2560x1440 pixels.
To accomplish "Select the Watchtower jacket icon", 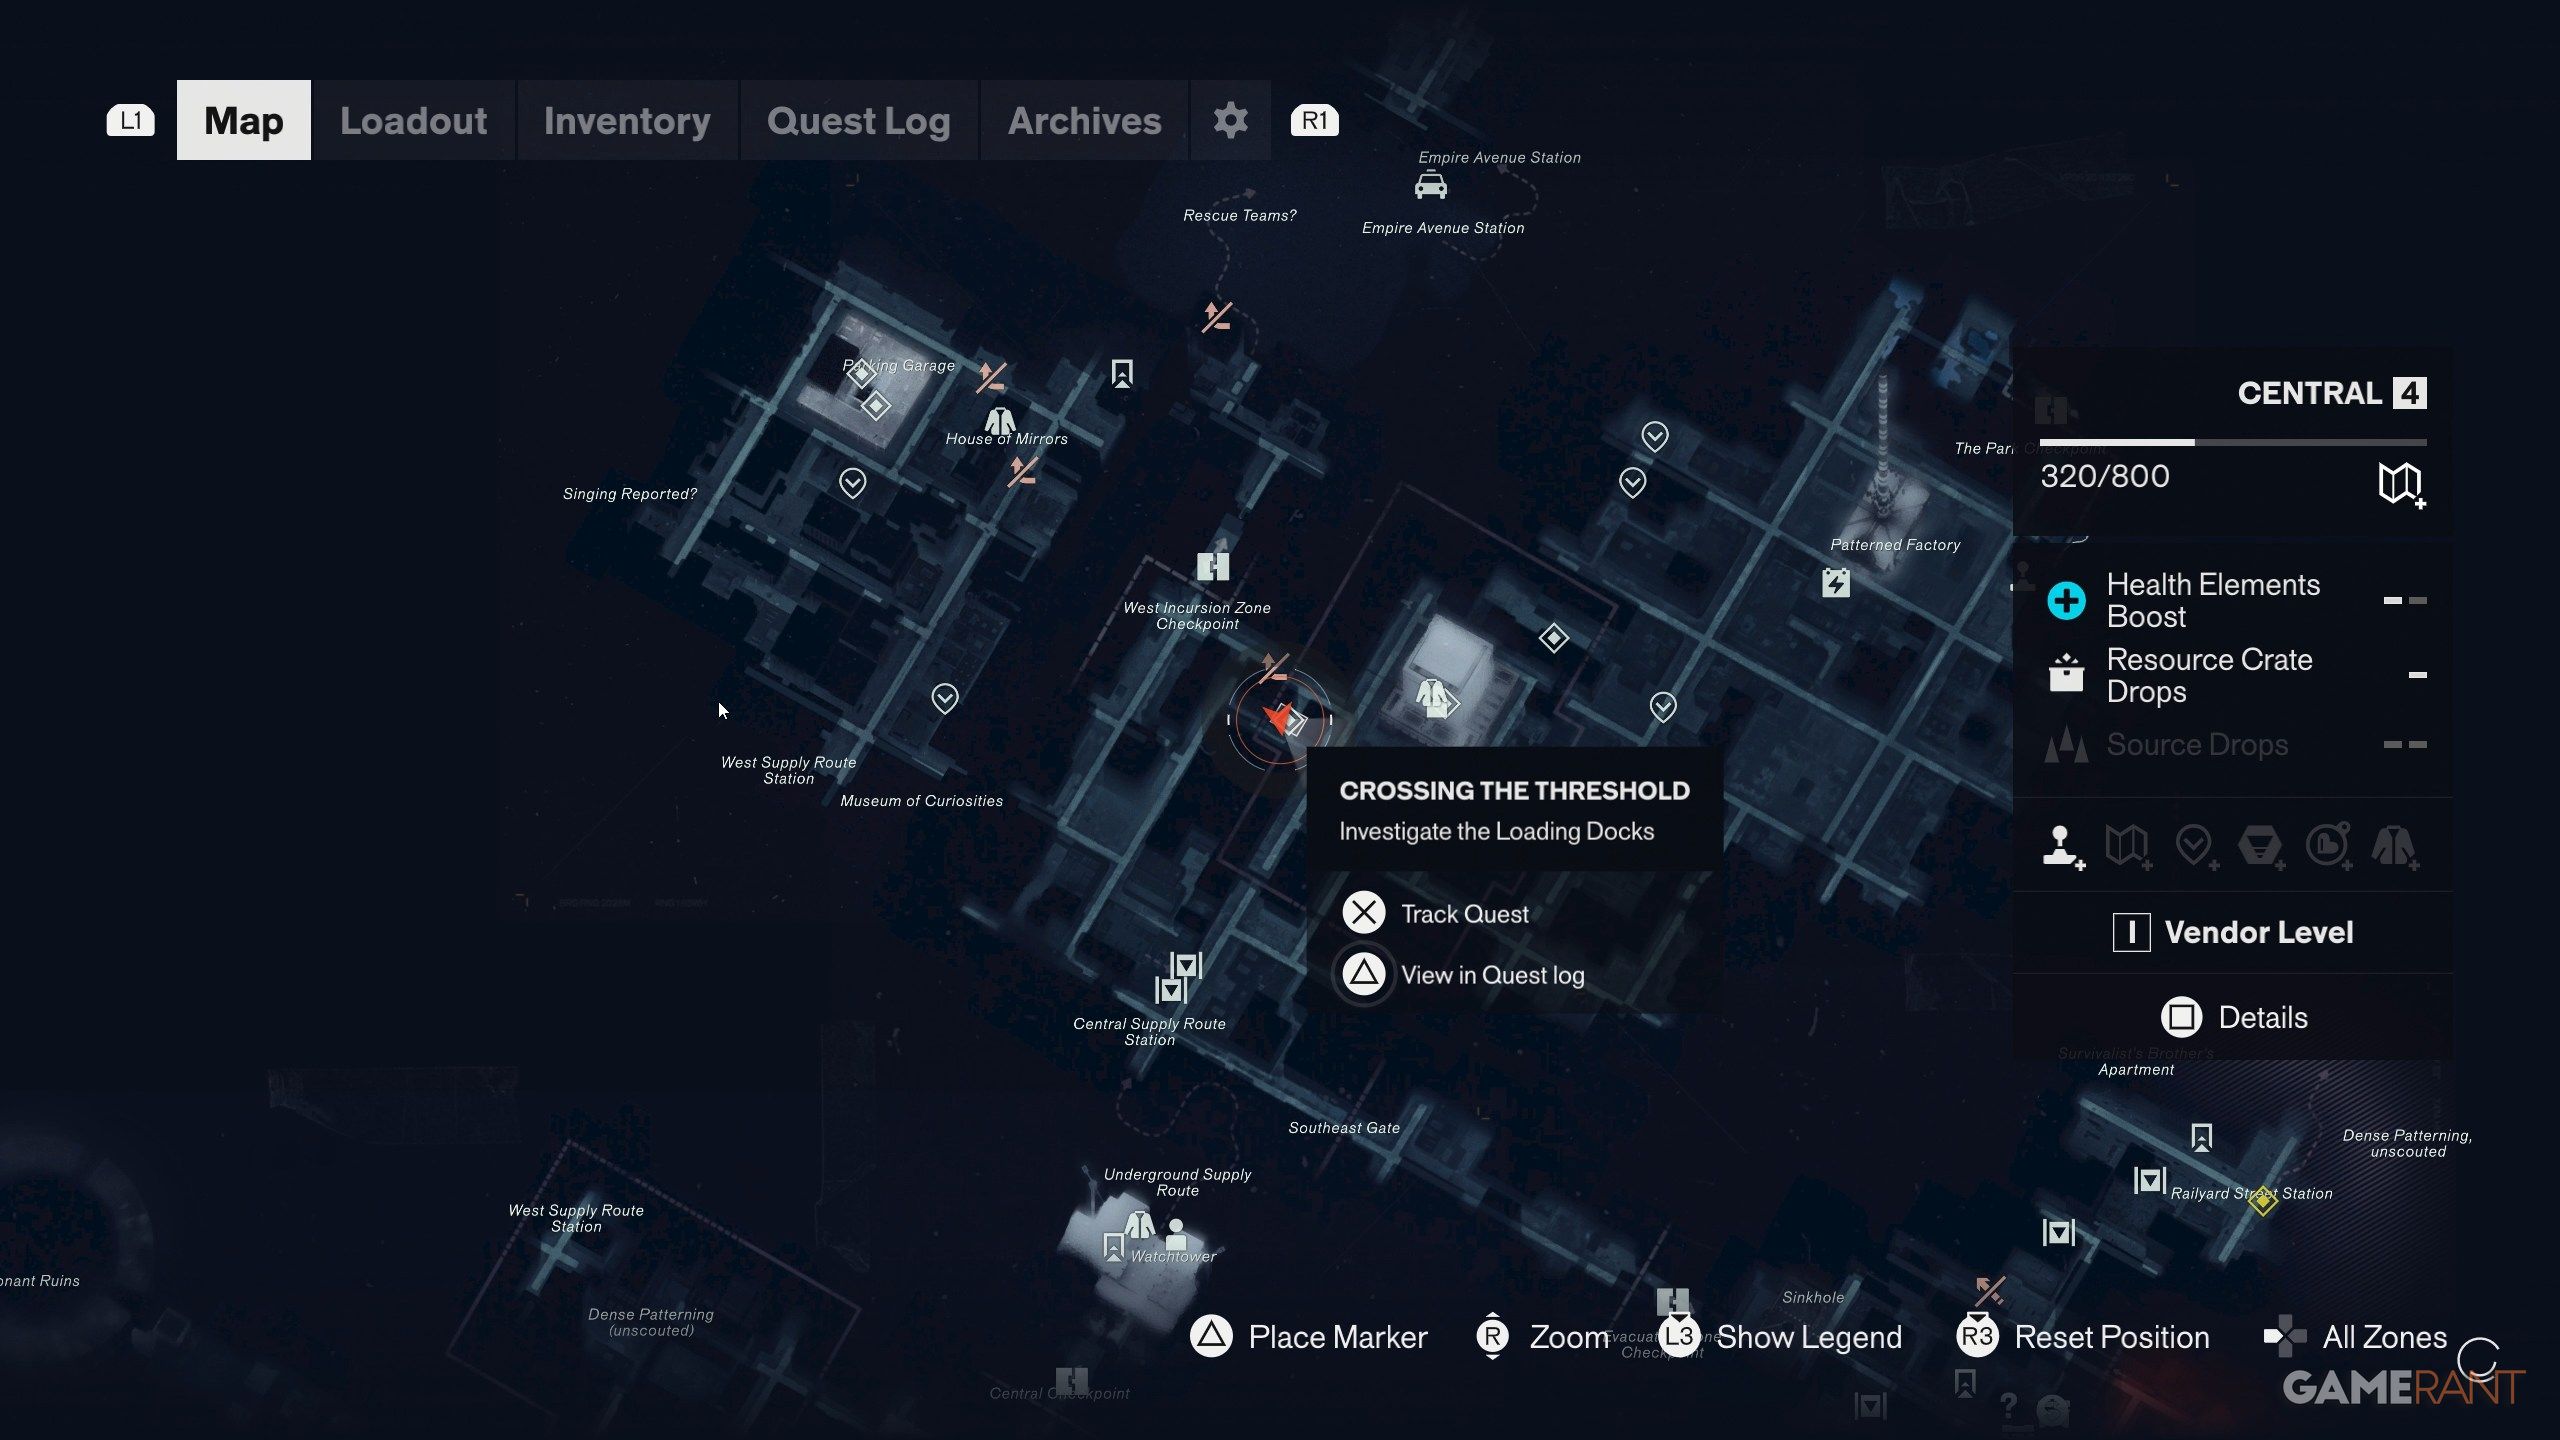I will (1138, 1225).
